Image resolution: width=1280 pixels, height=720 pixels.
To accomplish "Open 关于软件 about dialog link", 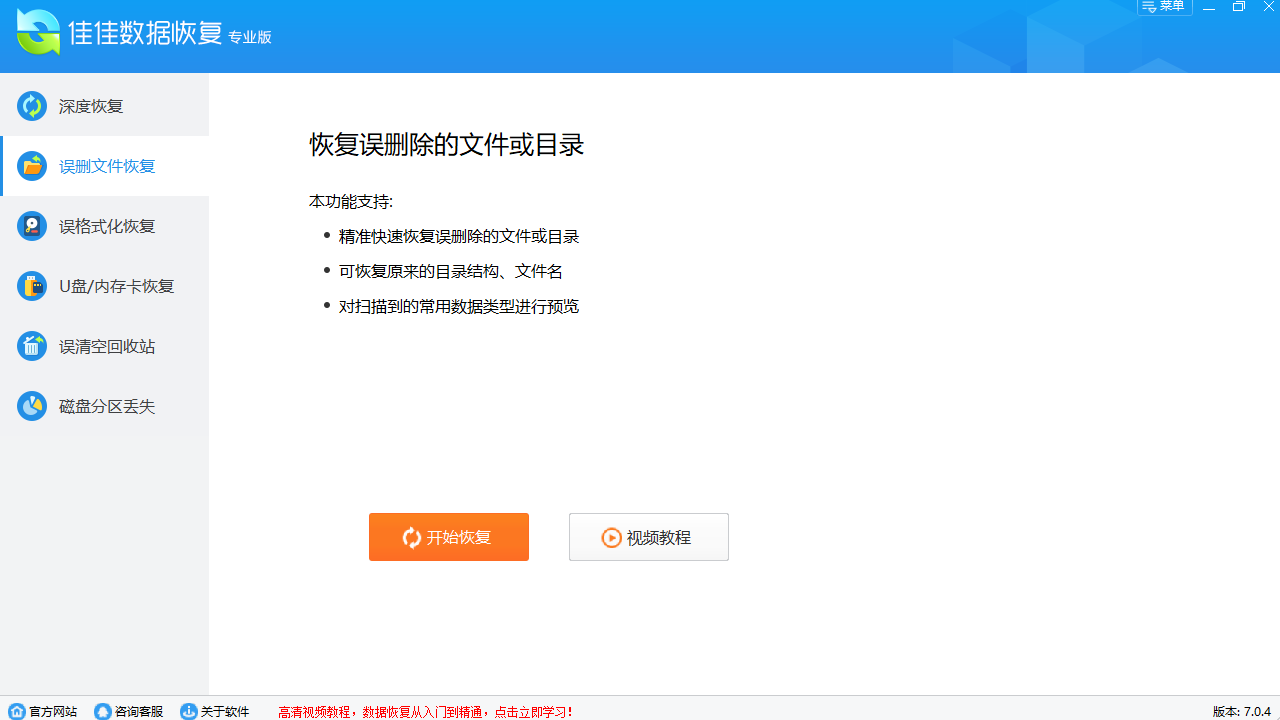I will [215, 711].
